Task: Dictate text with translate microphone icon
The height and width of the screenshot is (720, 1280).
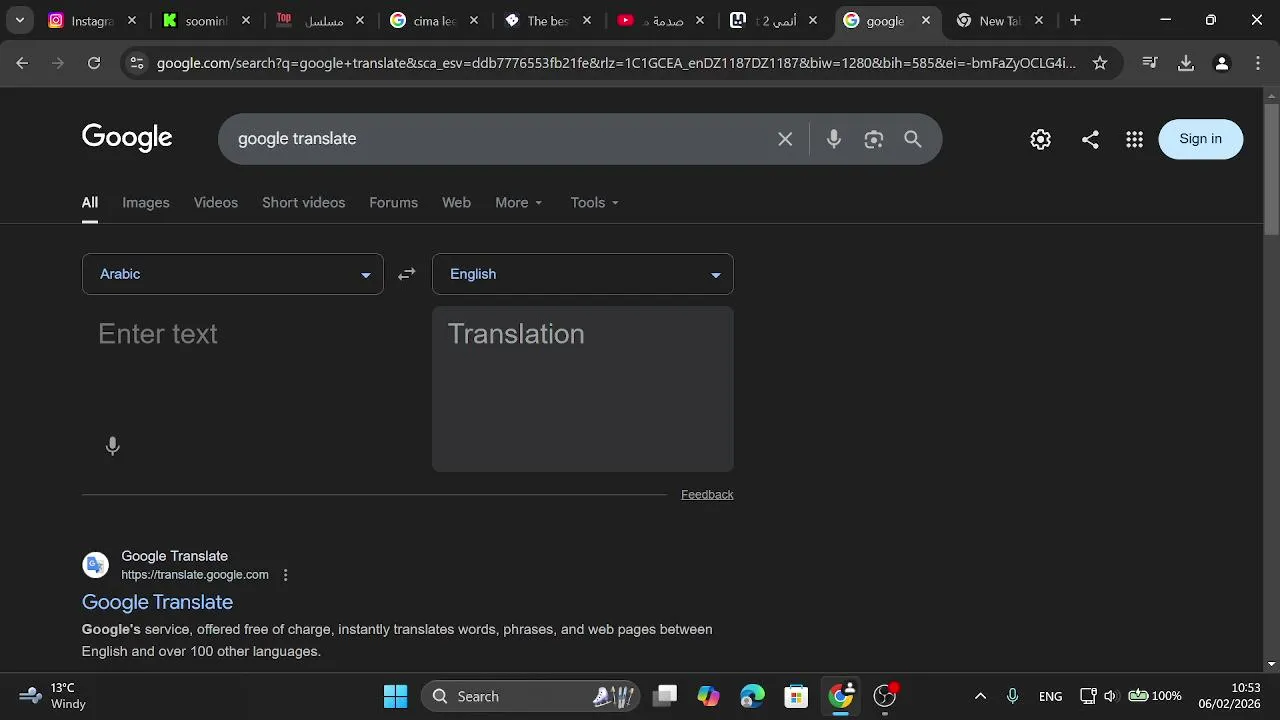Action: 113,446
